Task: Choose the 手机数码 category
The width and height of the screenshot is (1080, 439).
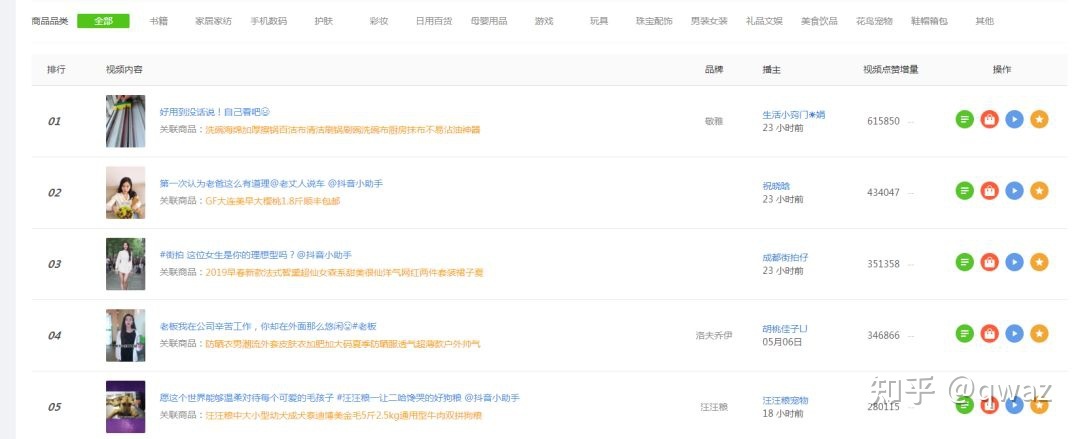Action: click(269, 21)
